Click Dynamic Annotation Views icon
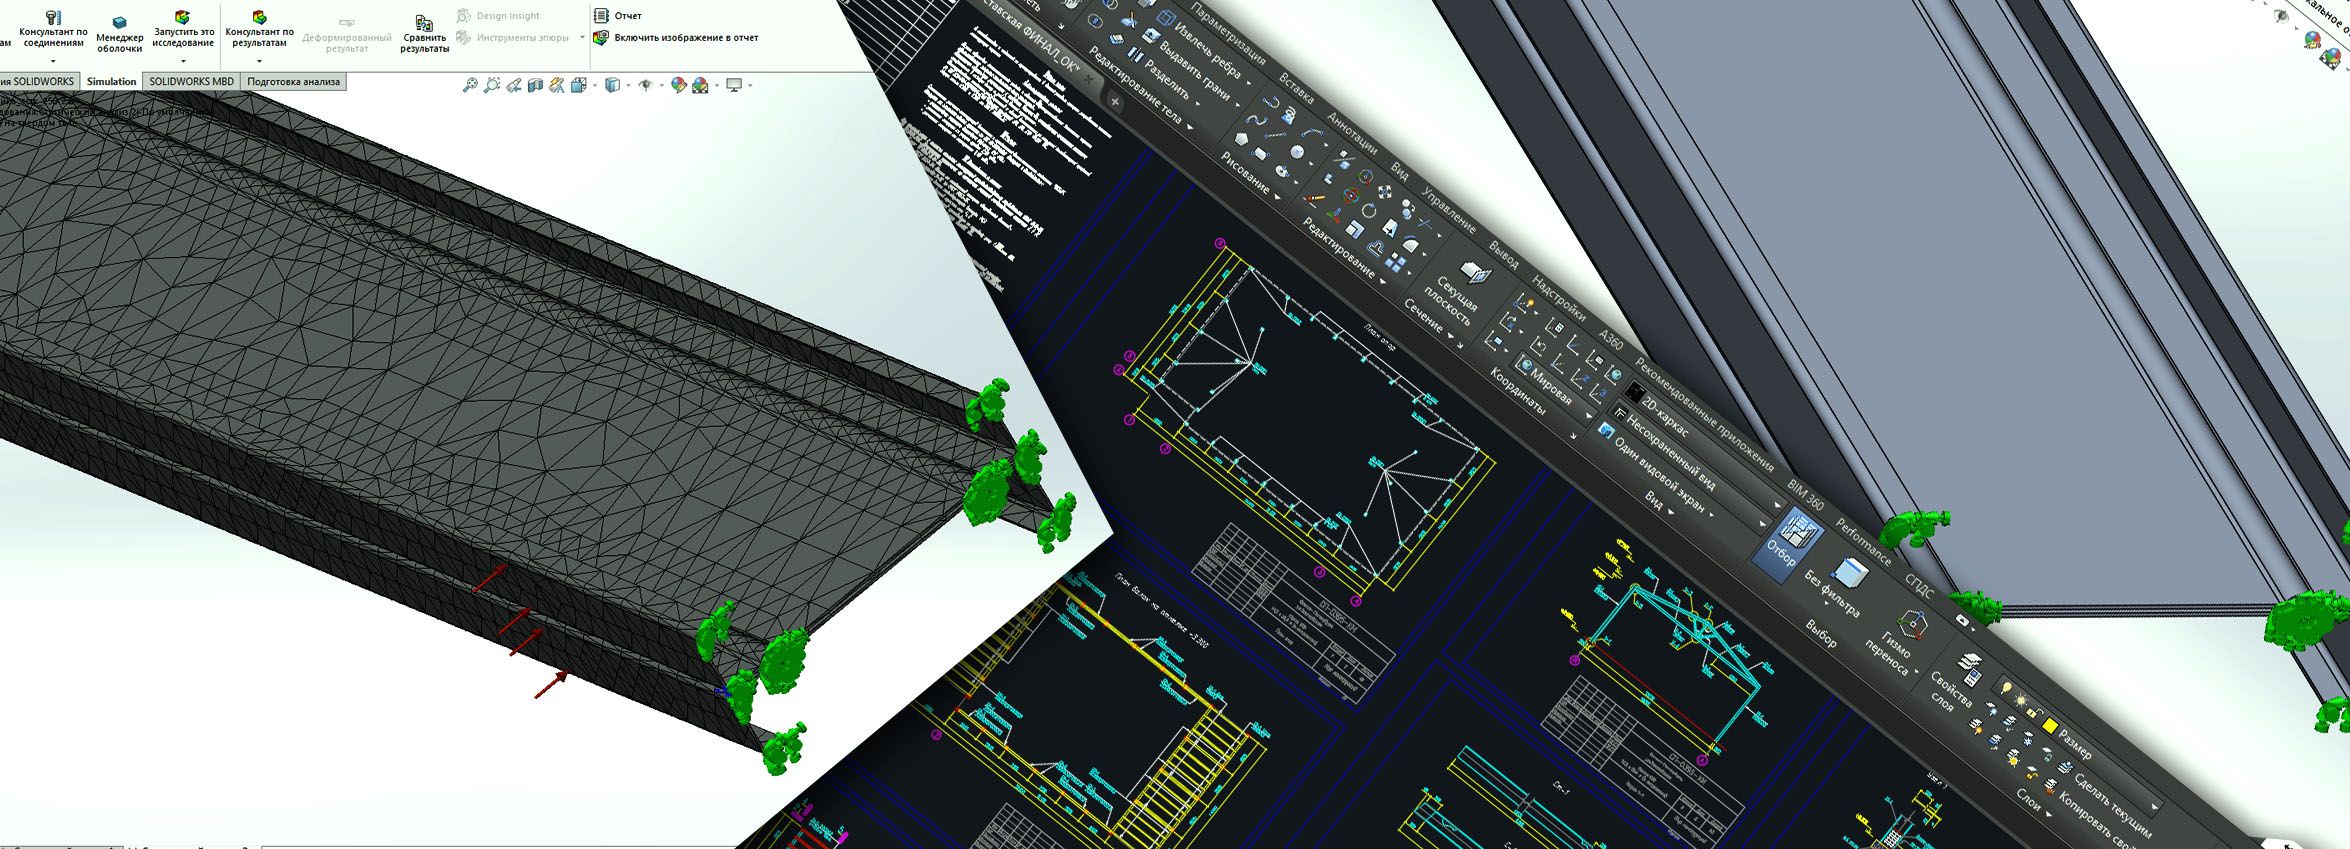This screenshot has height=849, width=2350. 557,86
